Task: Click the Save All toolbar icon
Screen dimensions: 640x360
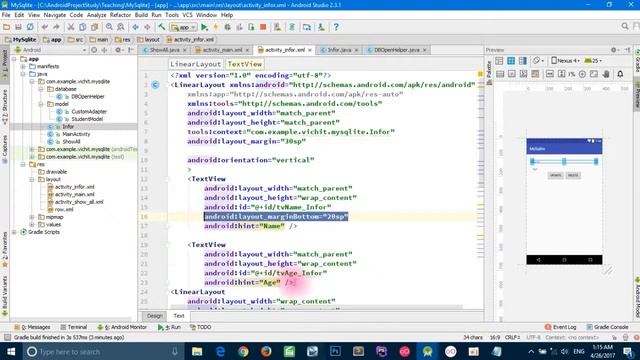Action: click(x=18, y=27)
